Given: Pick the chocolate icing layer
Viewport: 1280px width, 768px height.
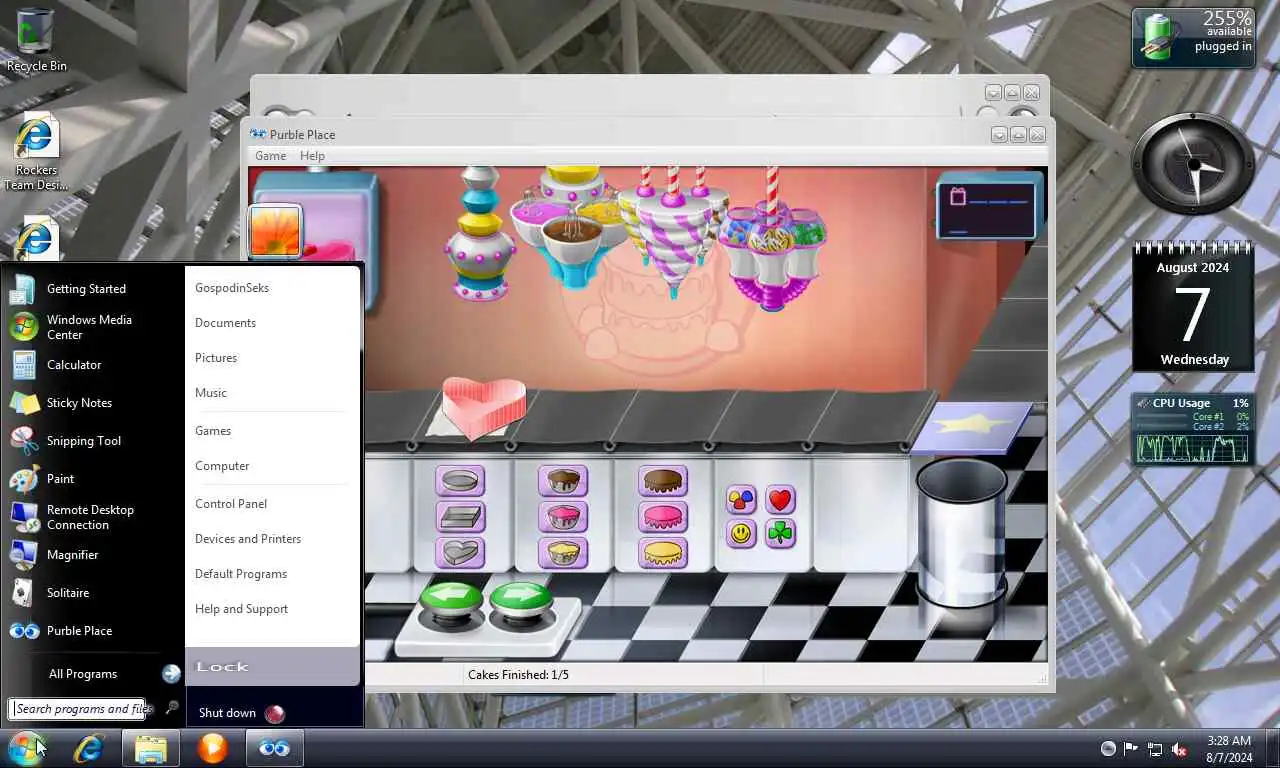Looking at the screenshot, I should [662, 481].
